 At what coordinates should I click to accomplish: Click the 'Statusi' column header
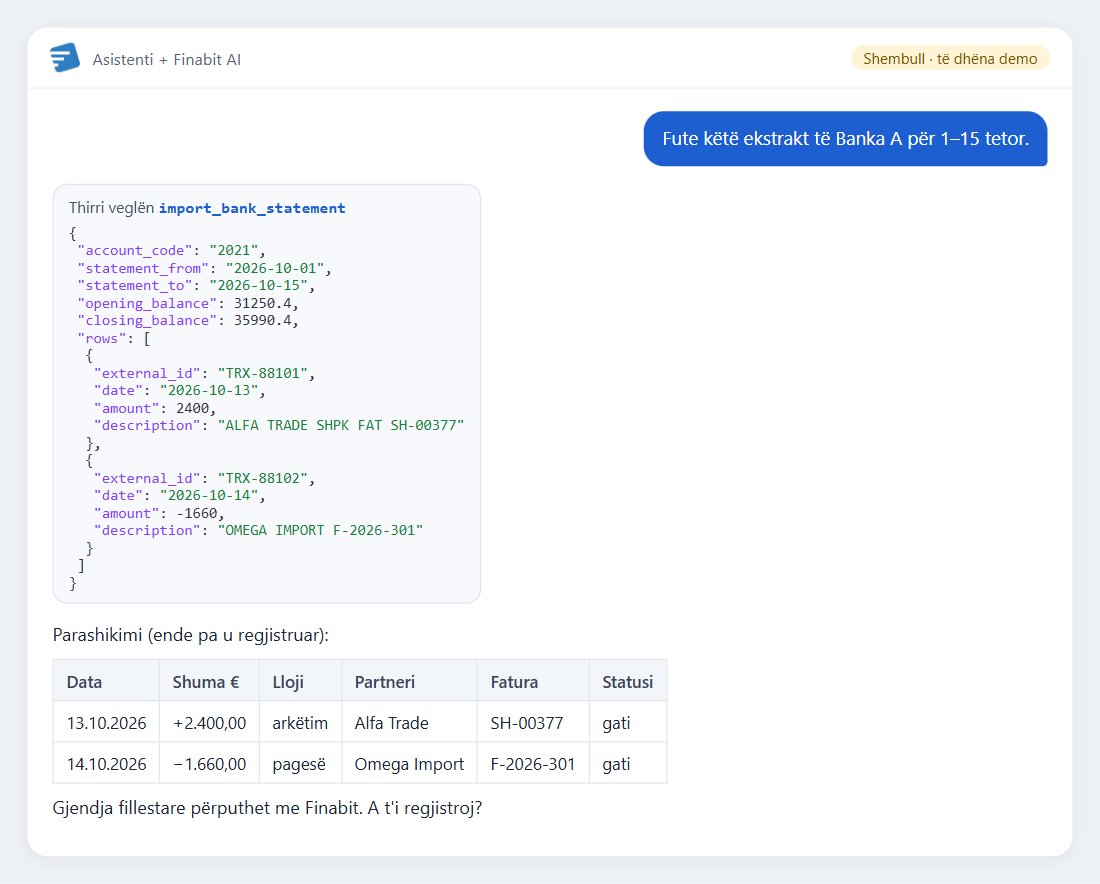click(x=627, y=682)
